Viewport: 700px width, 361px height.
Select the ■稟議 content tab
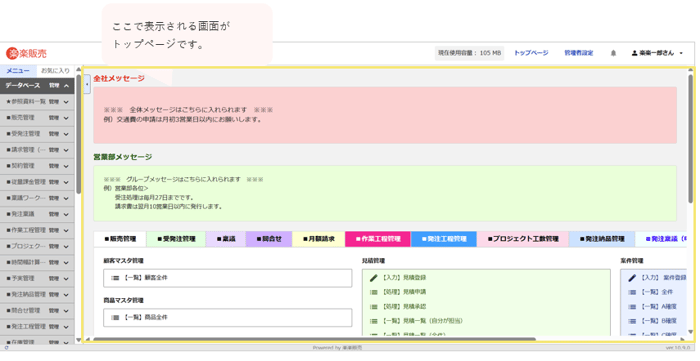pos(225,239)
